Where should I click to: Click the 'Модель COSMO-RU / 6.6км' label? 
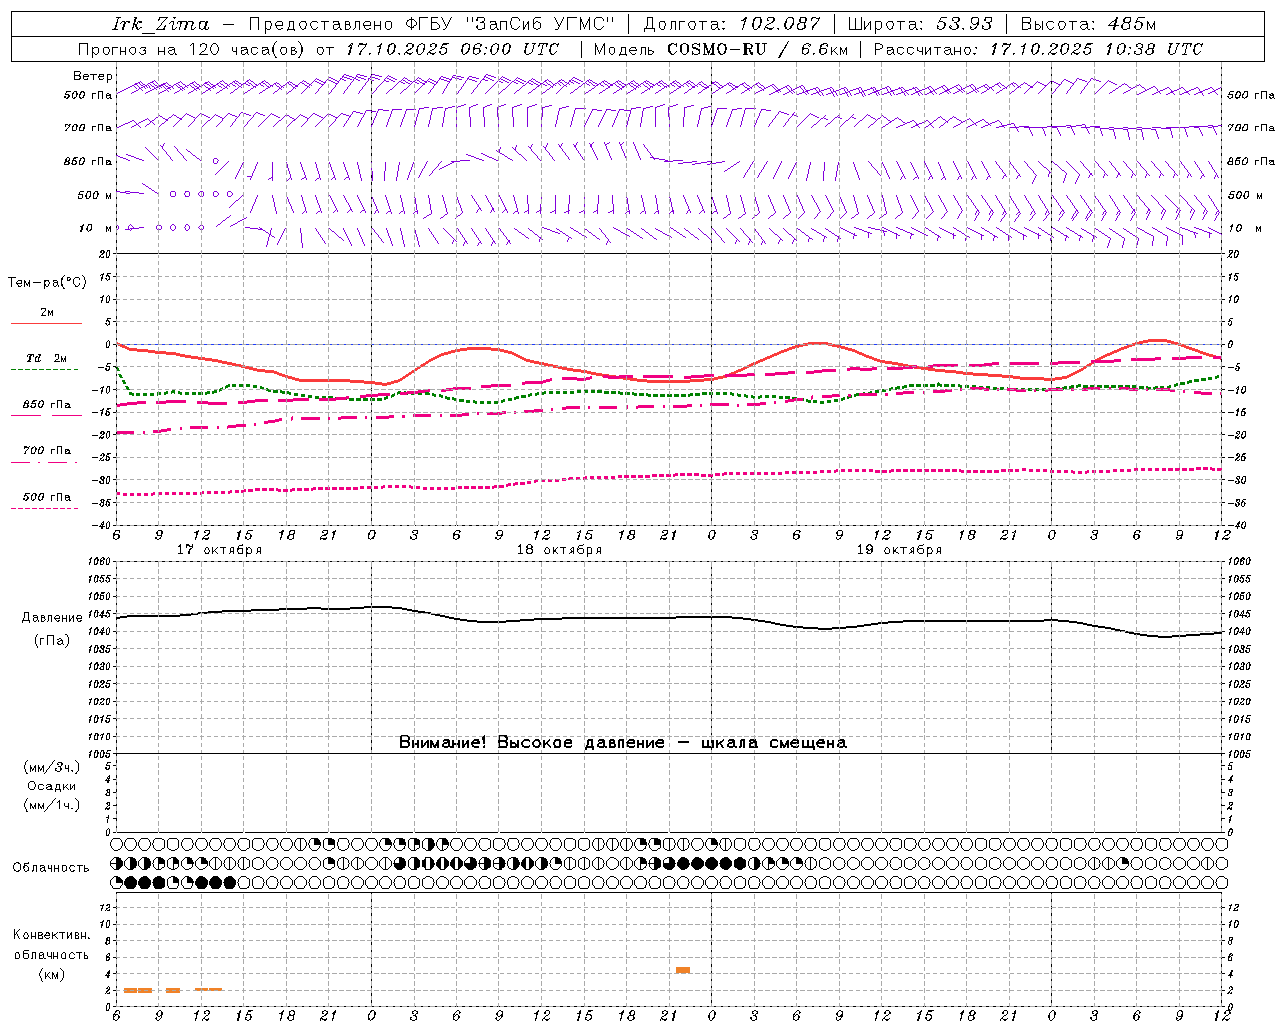click(x=721, y=49)
